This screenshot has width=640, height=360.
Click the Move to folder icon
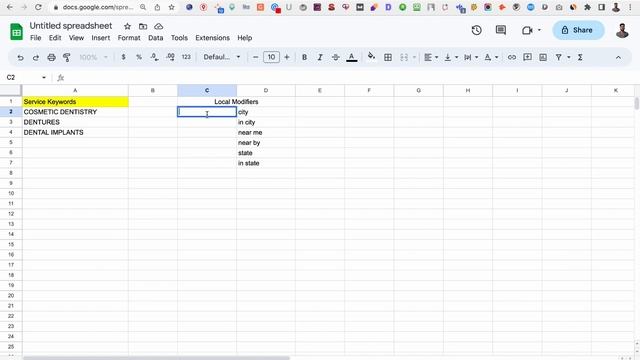pos(143,27)
